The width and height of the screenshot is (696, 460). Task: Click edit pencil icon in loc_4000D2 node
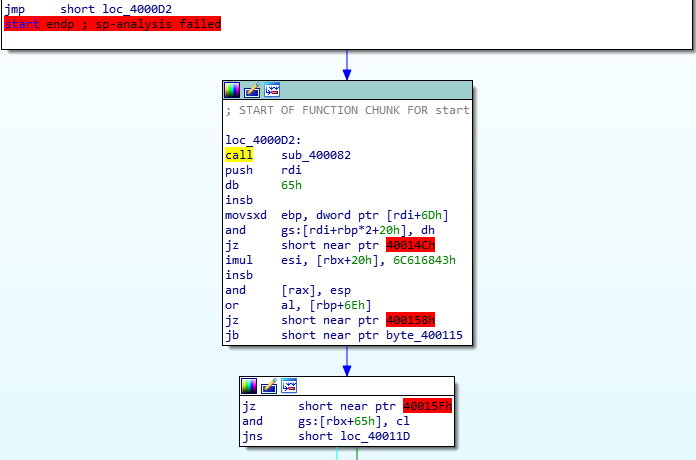pyautogui.click(x=252, y=90)
